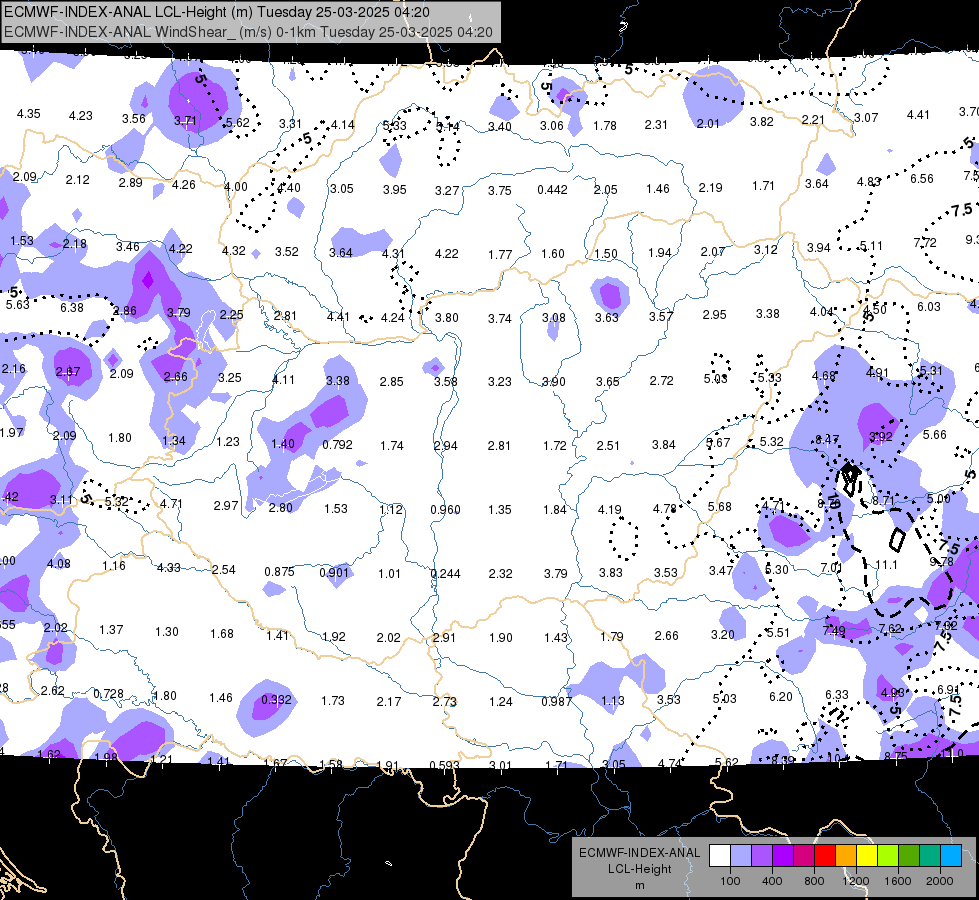
Task: Click the map value 2.95
Action: pyautogui.click(x=714, y=314)
